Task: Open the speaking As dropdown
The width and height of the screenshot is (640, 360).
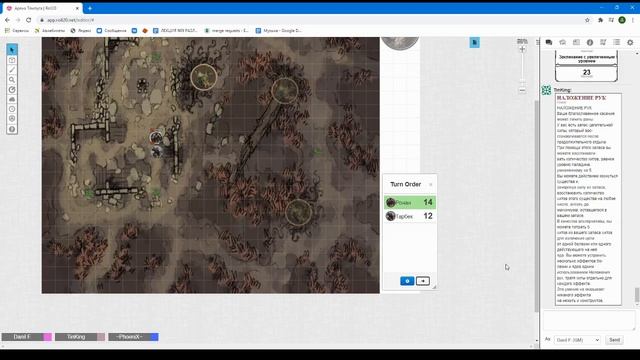Action: pos(577,340)
